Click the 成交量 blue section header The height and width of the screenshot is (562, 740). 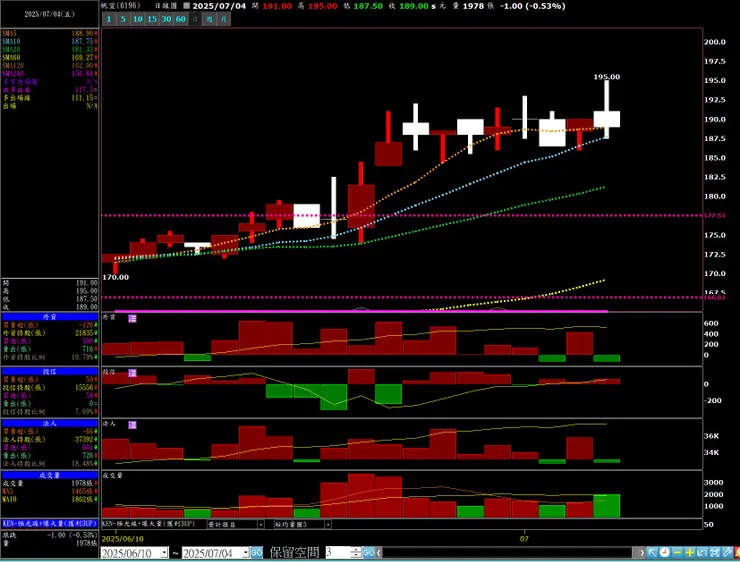tap(50, 475)
